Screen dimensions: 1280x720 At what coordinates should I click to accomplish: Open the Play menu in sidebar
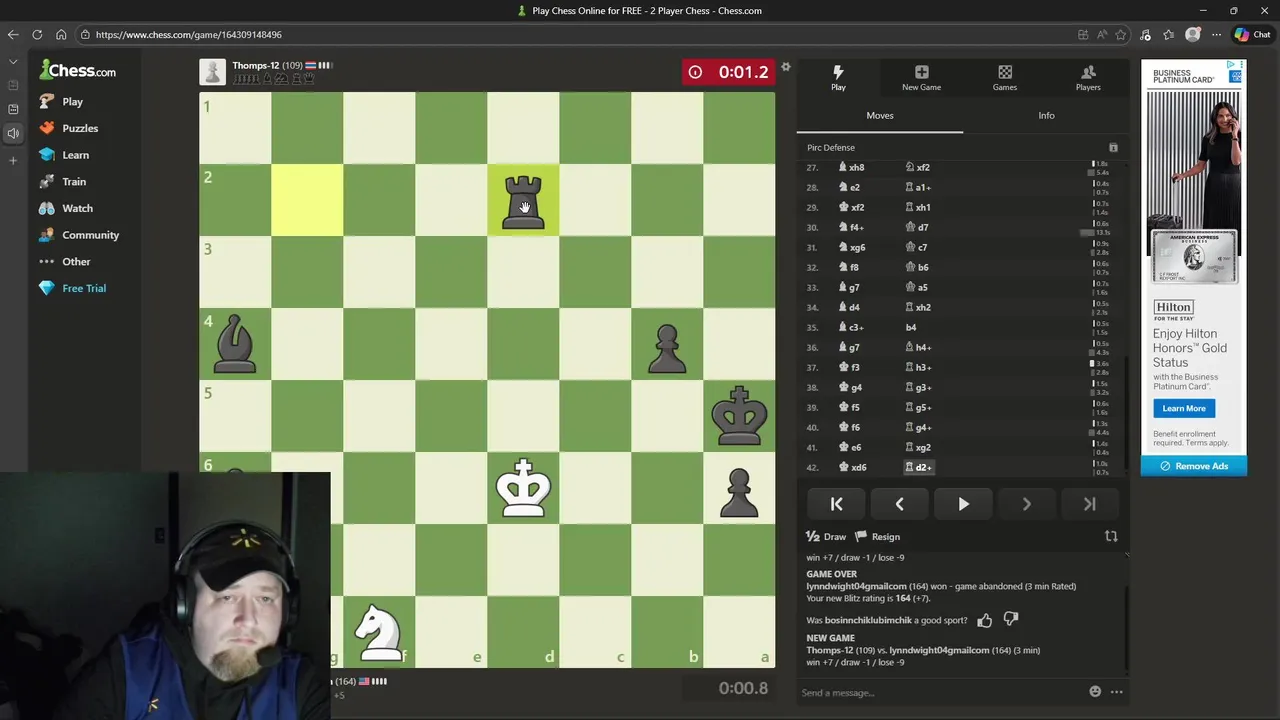click(x=60, y=101)
